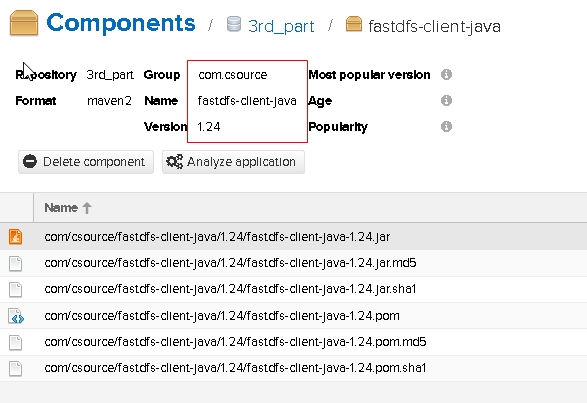
Task: Select fastdfs-client-java-1.24.pom.md5 row
Action: (294, 342)
